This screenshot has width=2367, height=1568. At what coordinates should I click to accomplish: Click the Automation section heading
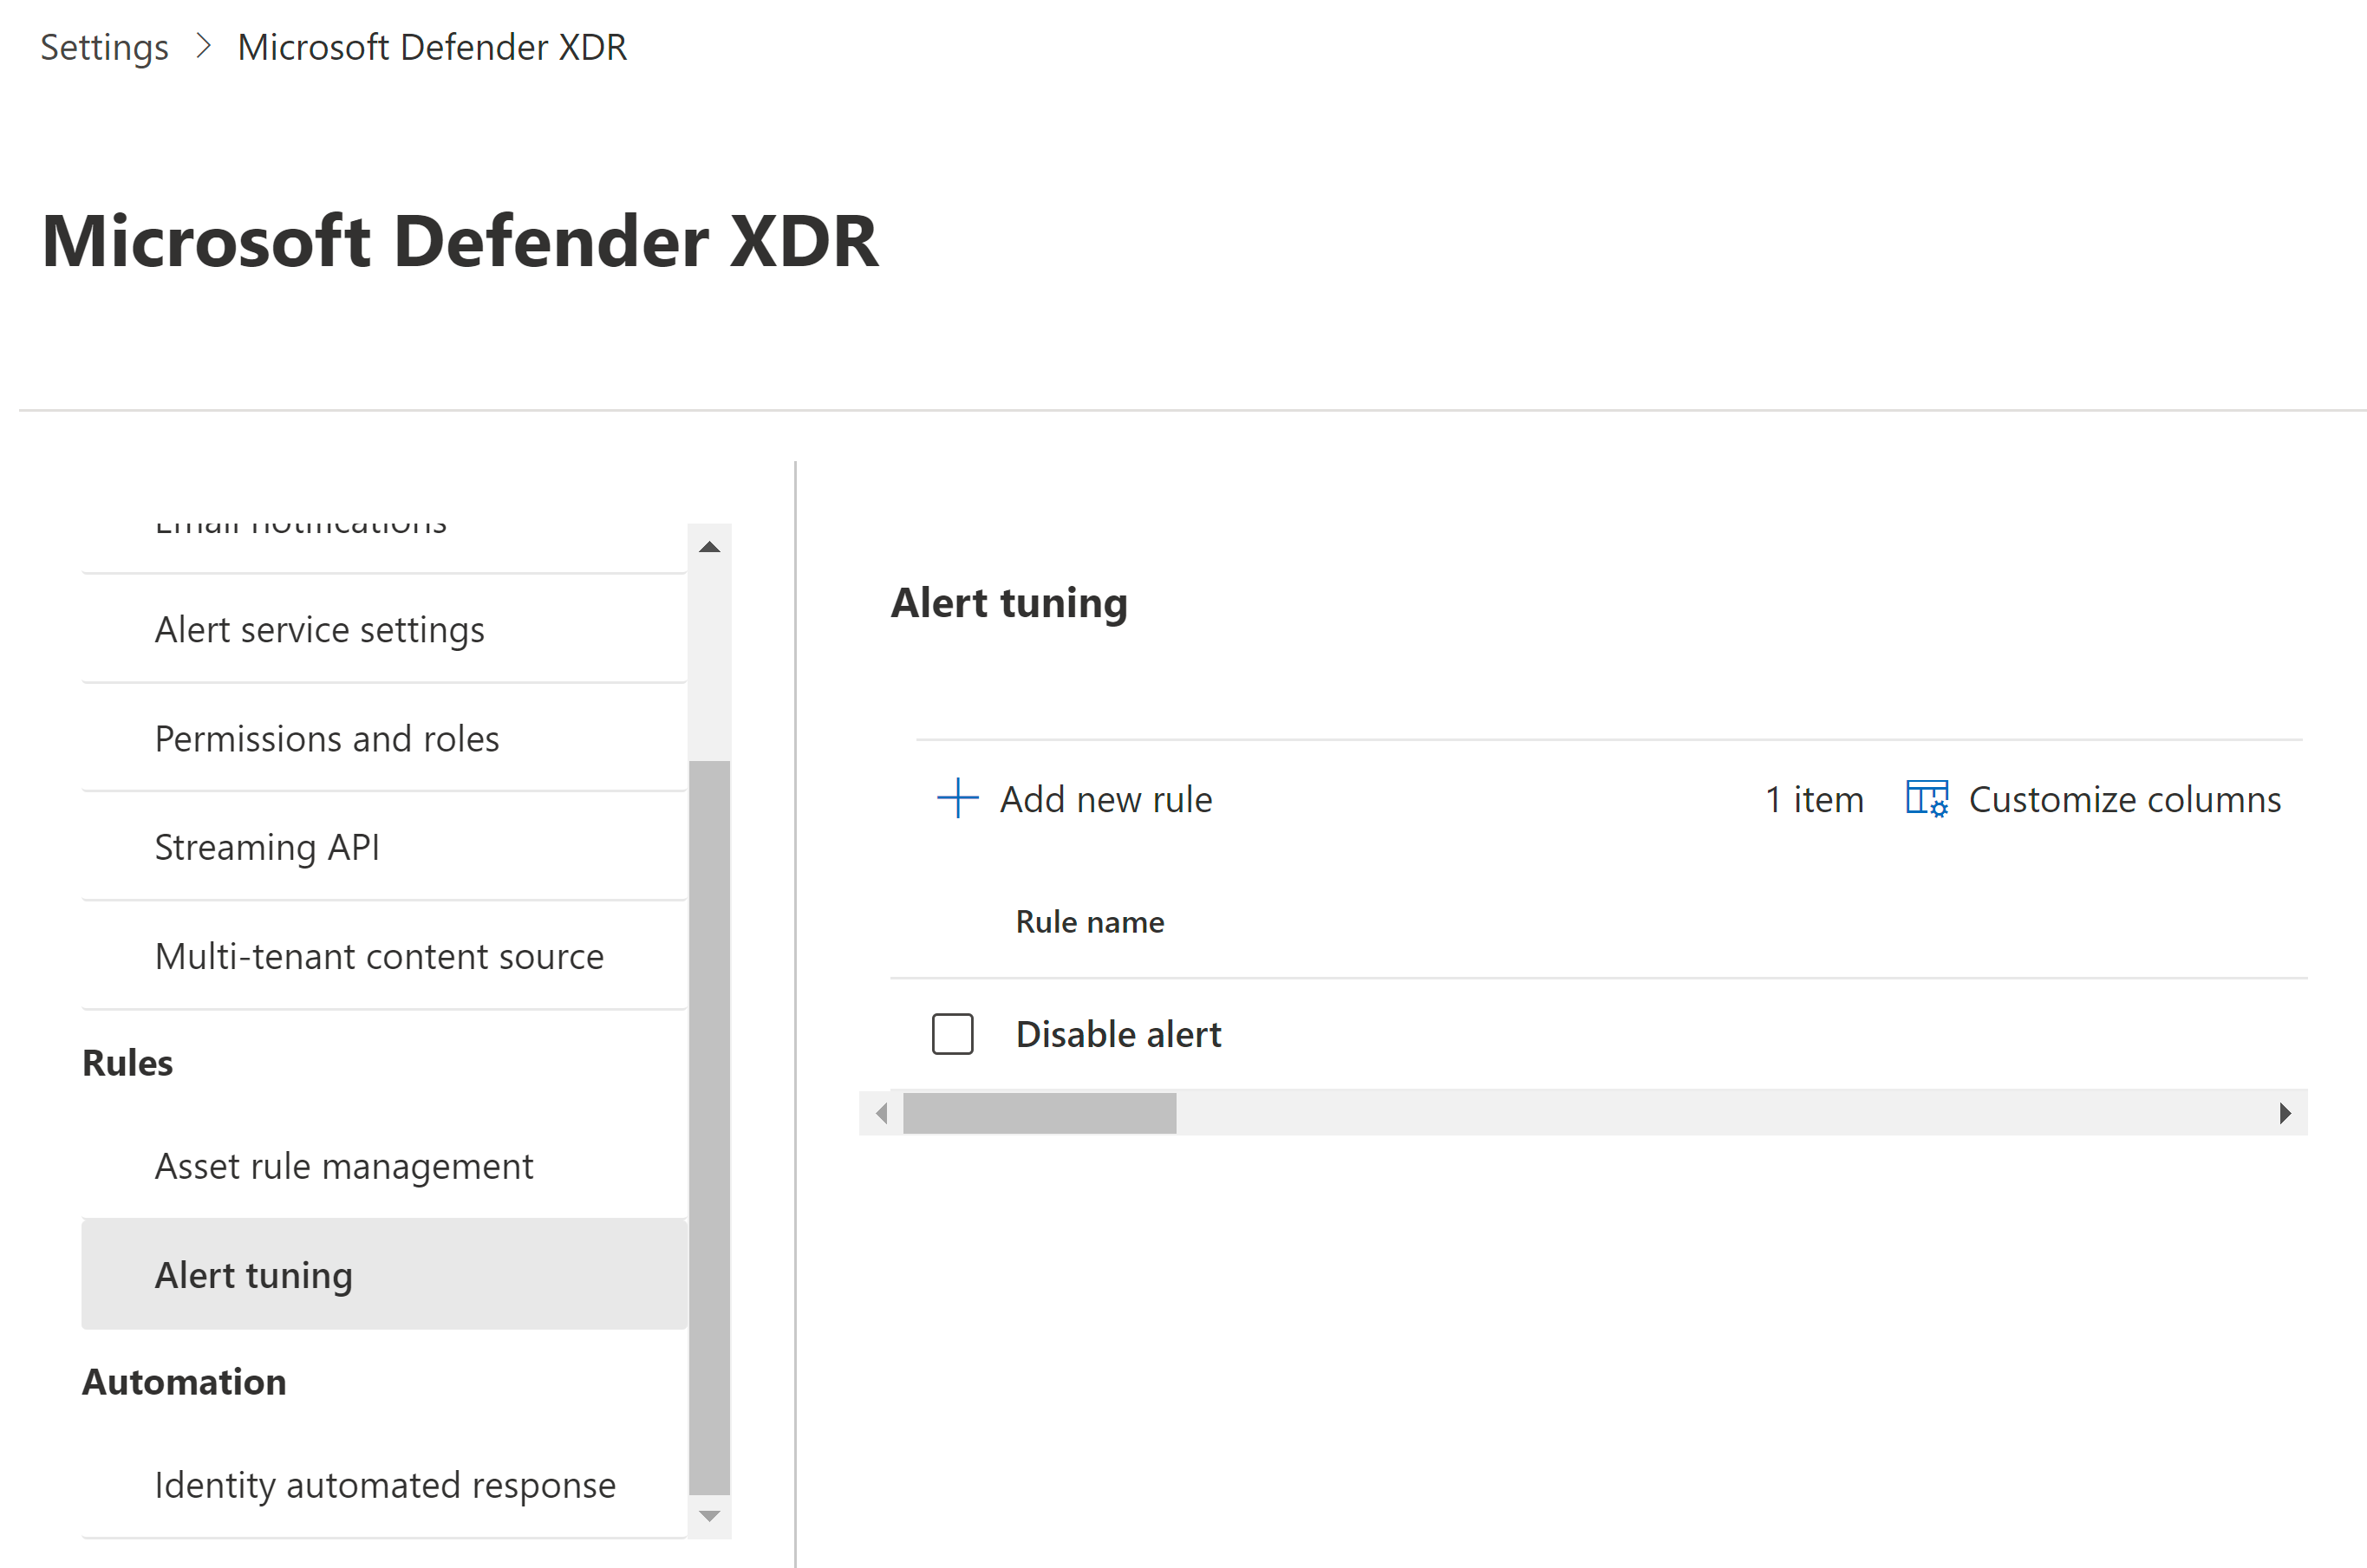click(x=184, y=1382)
